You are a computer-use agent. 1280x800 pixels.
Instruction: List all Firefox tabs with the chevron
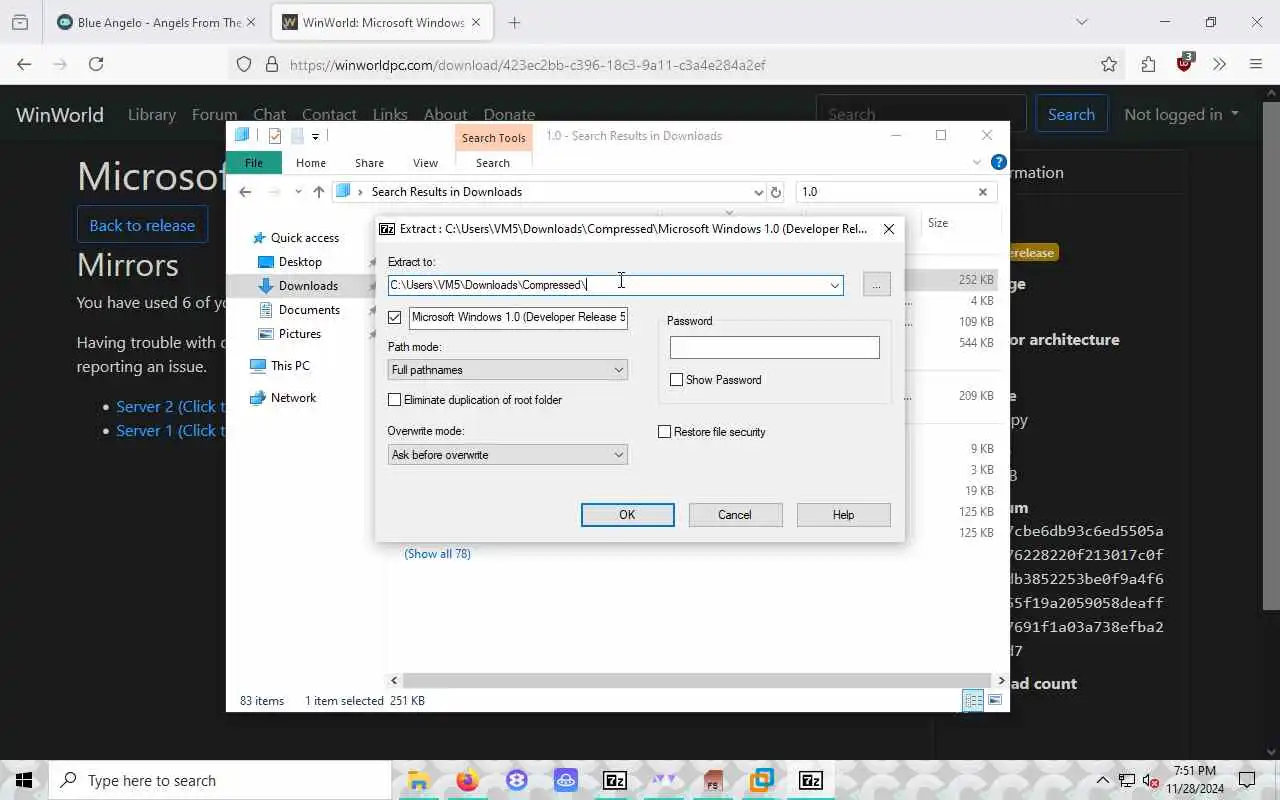click(x=1081, y=22)
